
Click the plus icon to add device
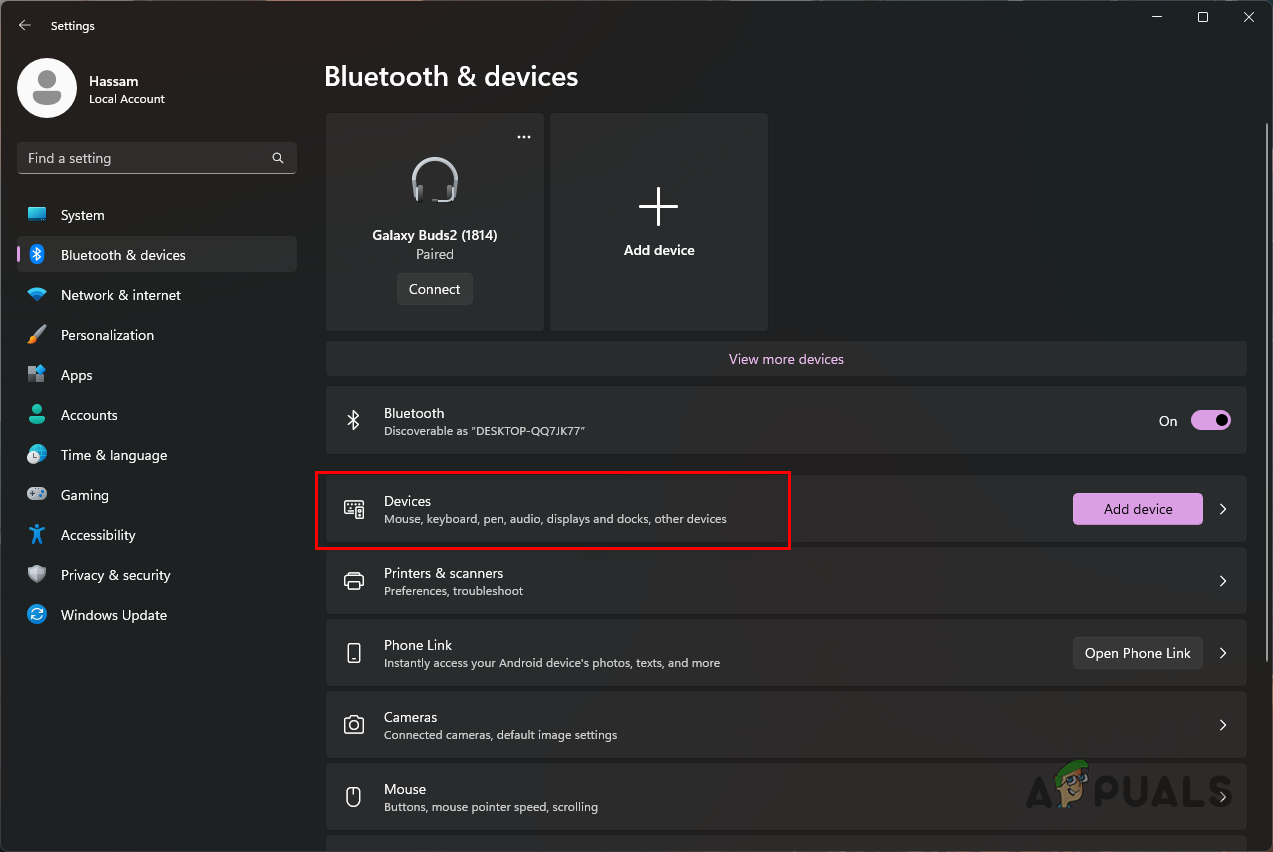point(658,207)
